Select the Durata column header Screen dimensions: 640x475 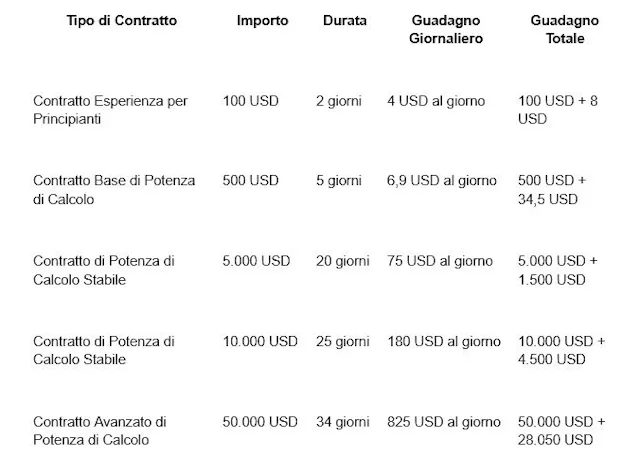[344, 20]
